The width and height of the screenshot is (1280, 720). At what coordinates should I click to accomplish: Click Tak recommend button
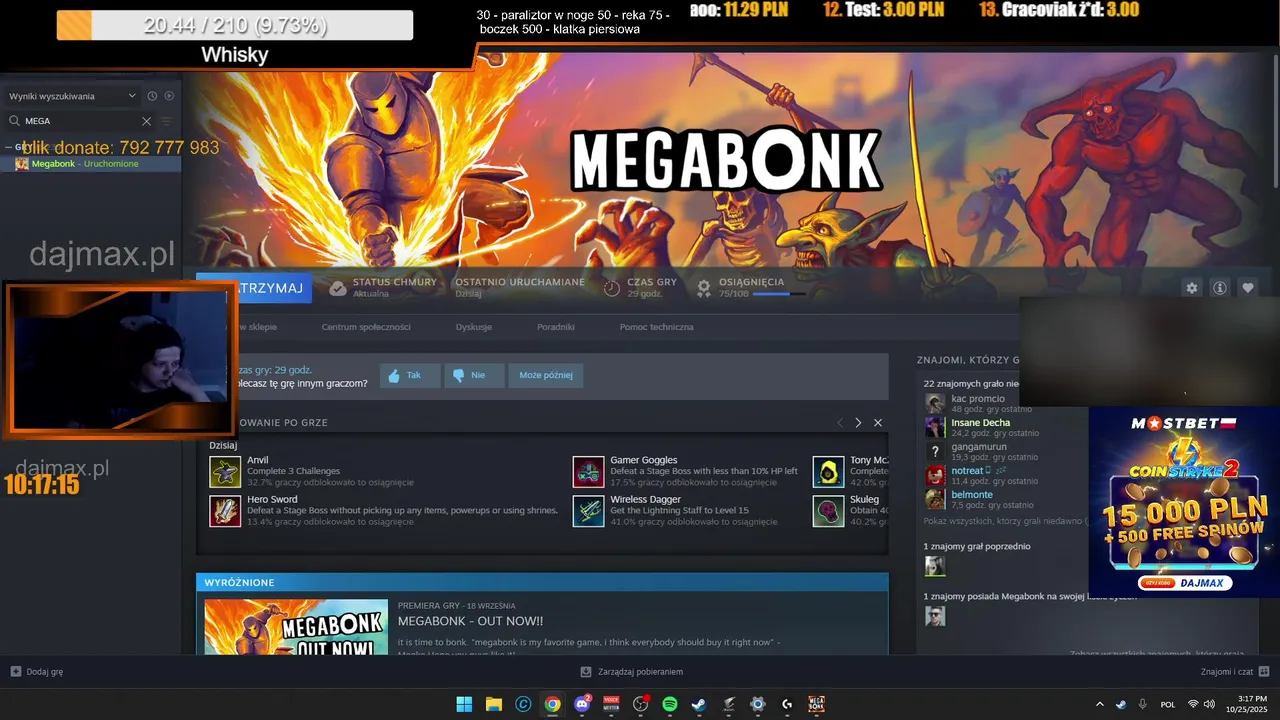tap(410, 376)
